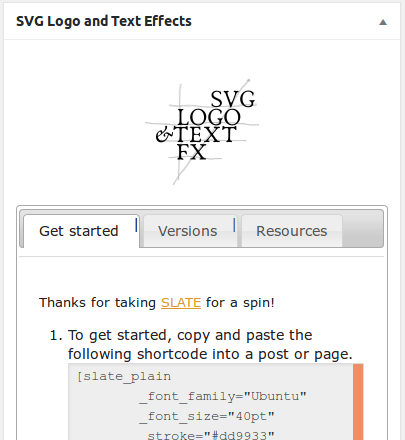Follow the SLATE hyperlink
This screenshot has height=440, width=405.
(181, 303)
